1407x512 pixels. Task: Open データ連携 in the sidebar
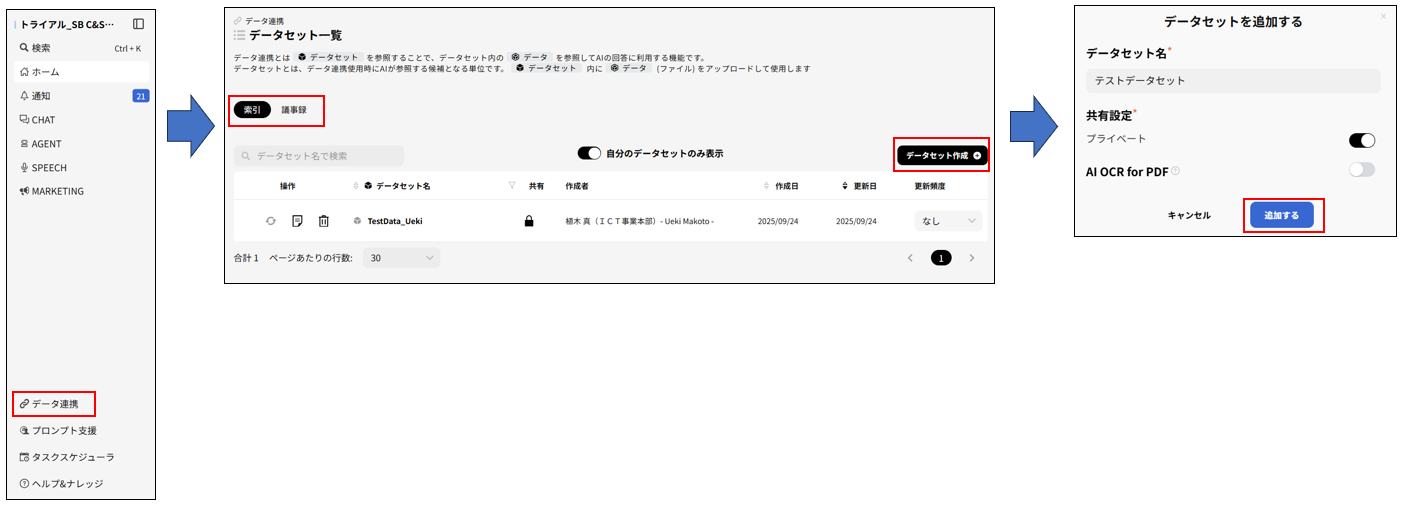(55, 404)
